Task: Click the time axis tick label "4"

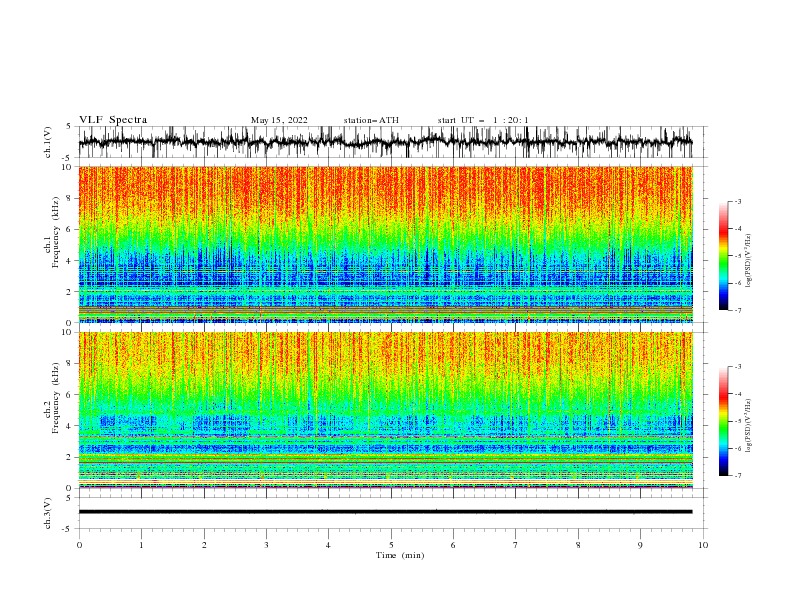Action: tap(328, 545)
